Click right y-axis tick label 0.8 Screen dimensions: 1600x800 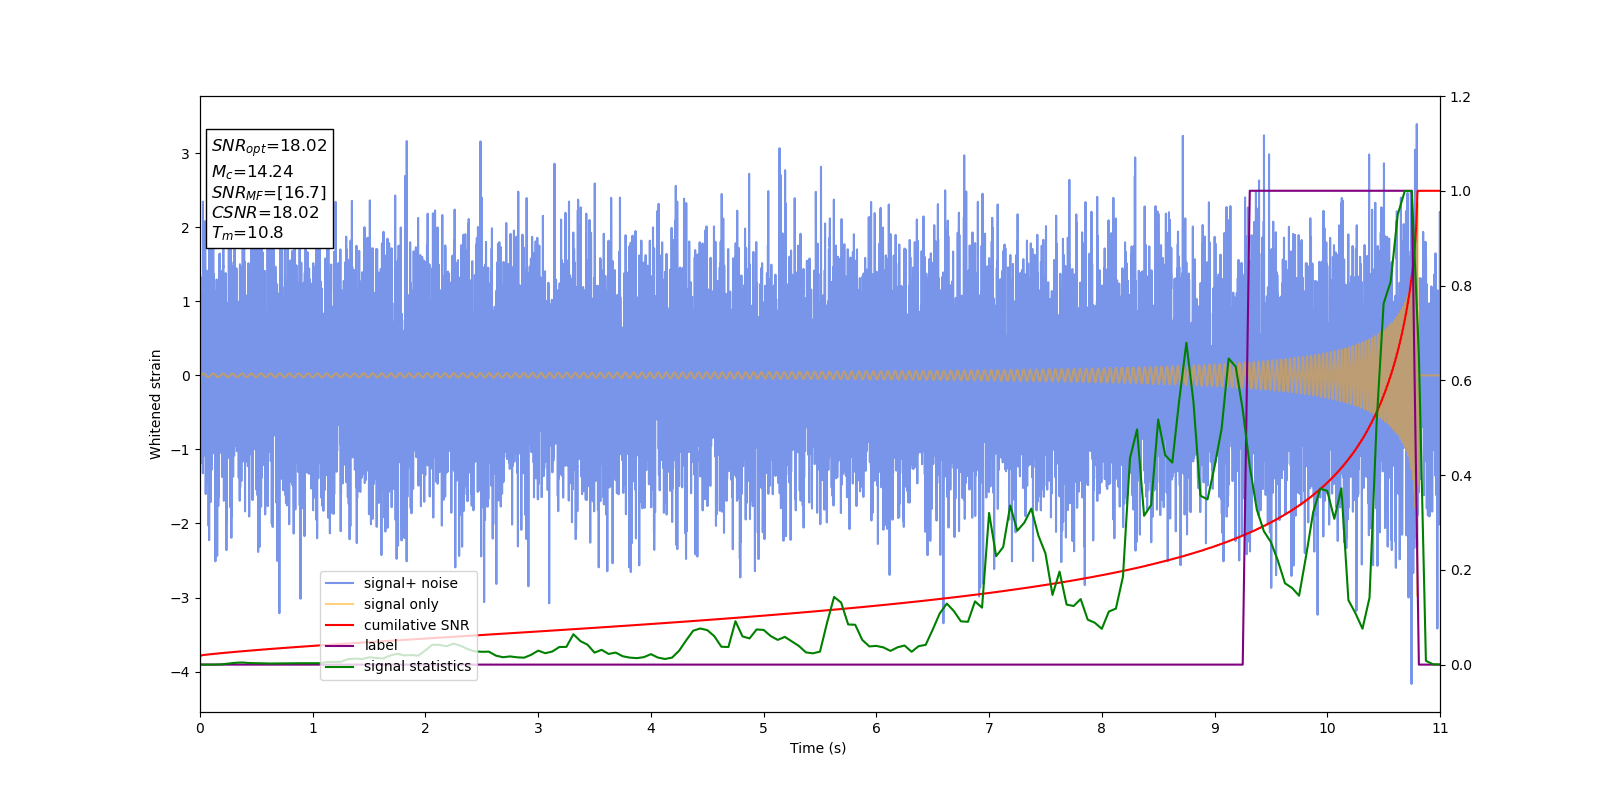coord(1460,286)
